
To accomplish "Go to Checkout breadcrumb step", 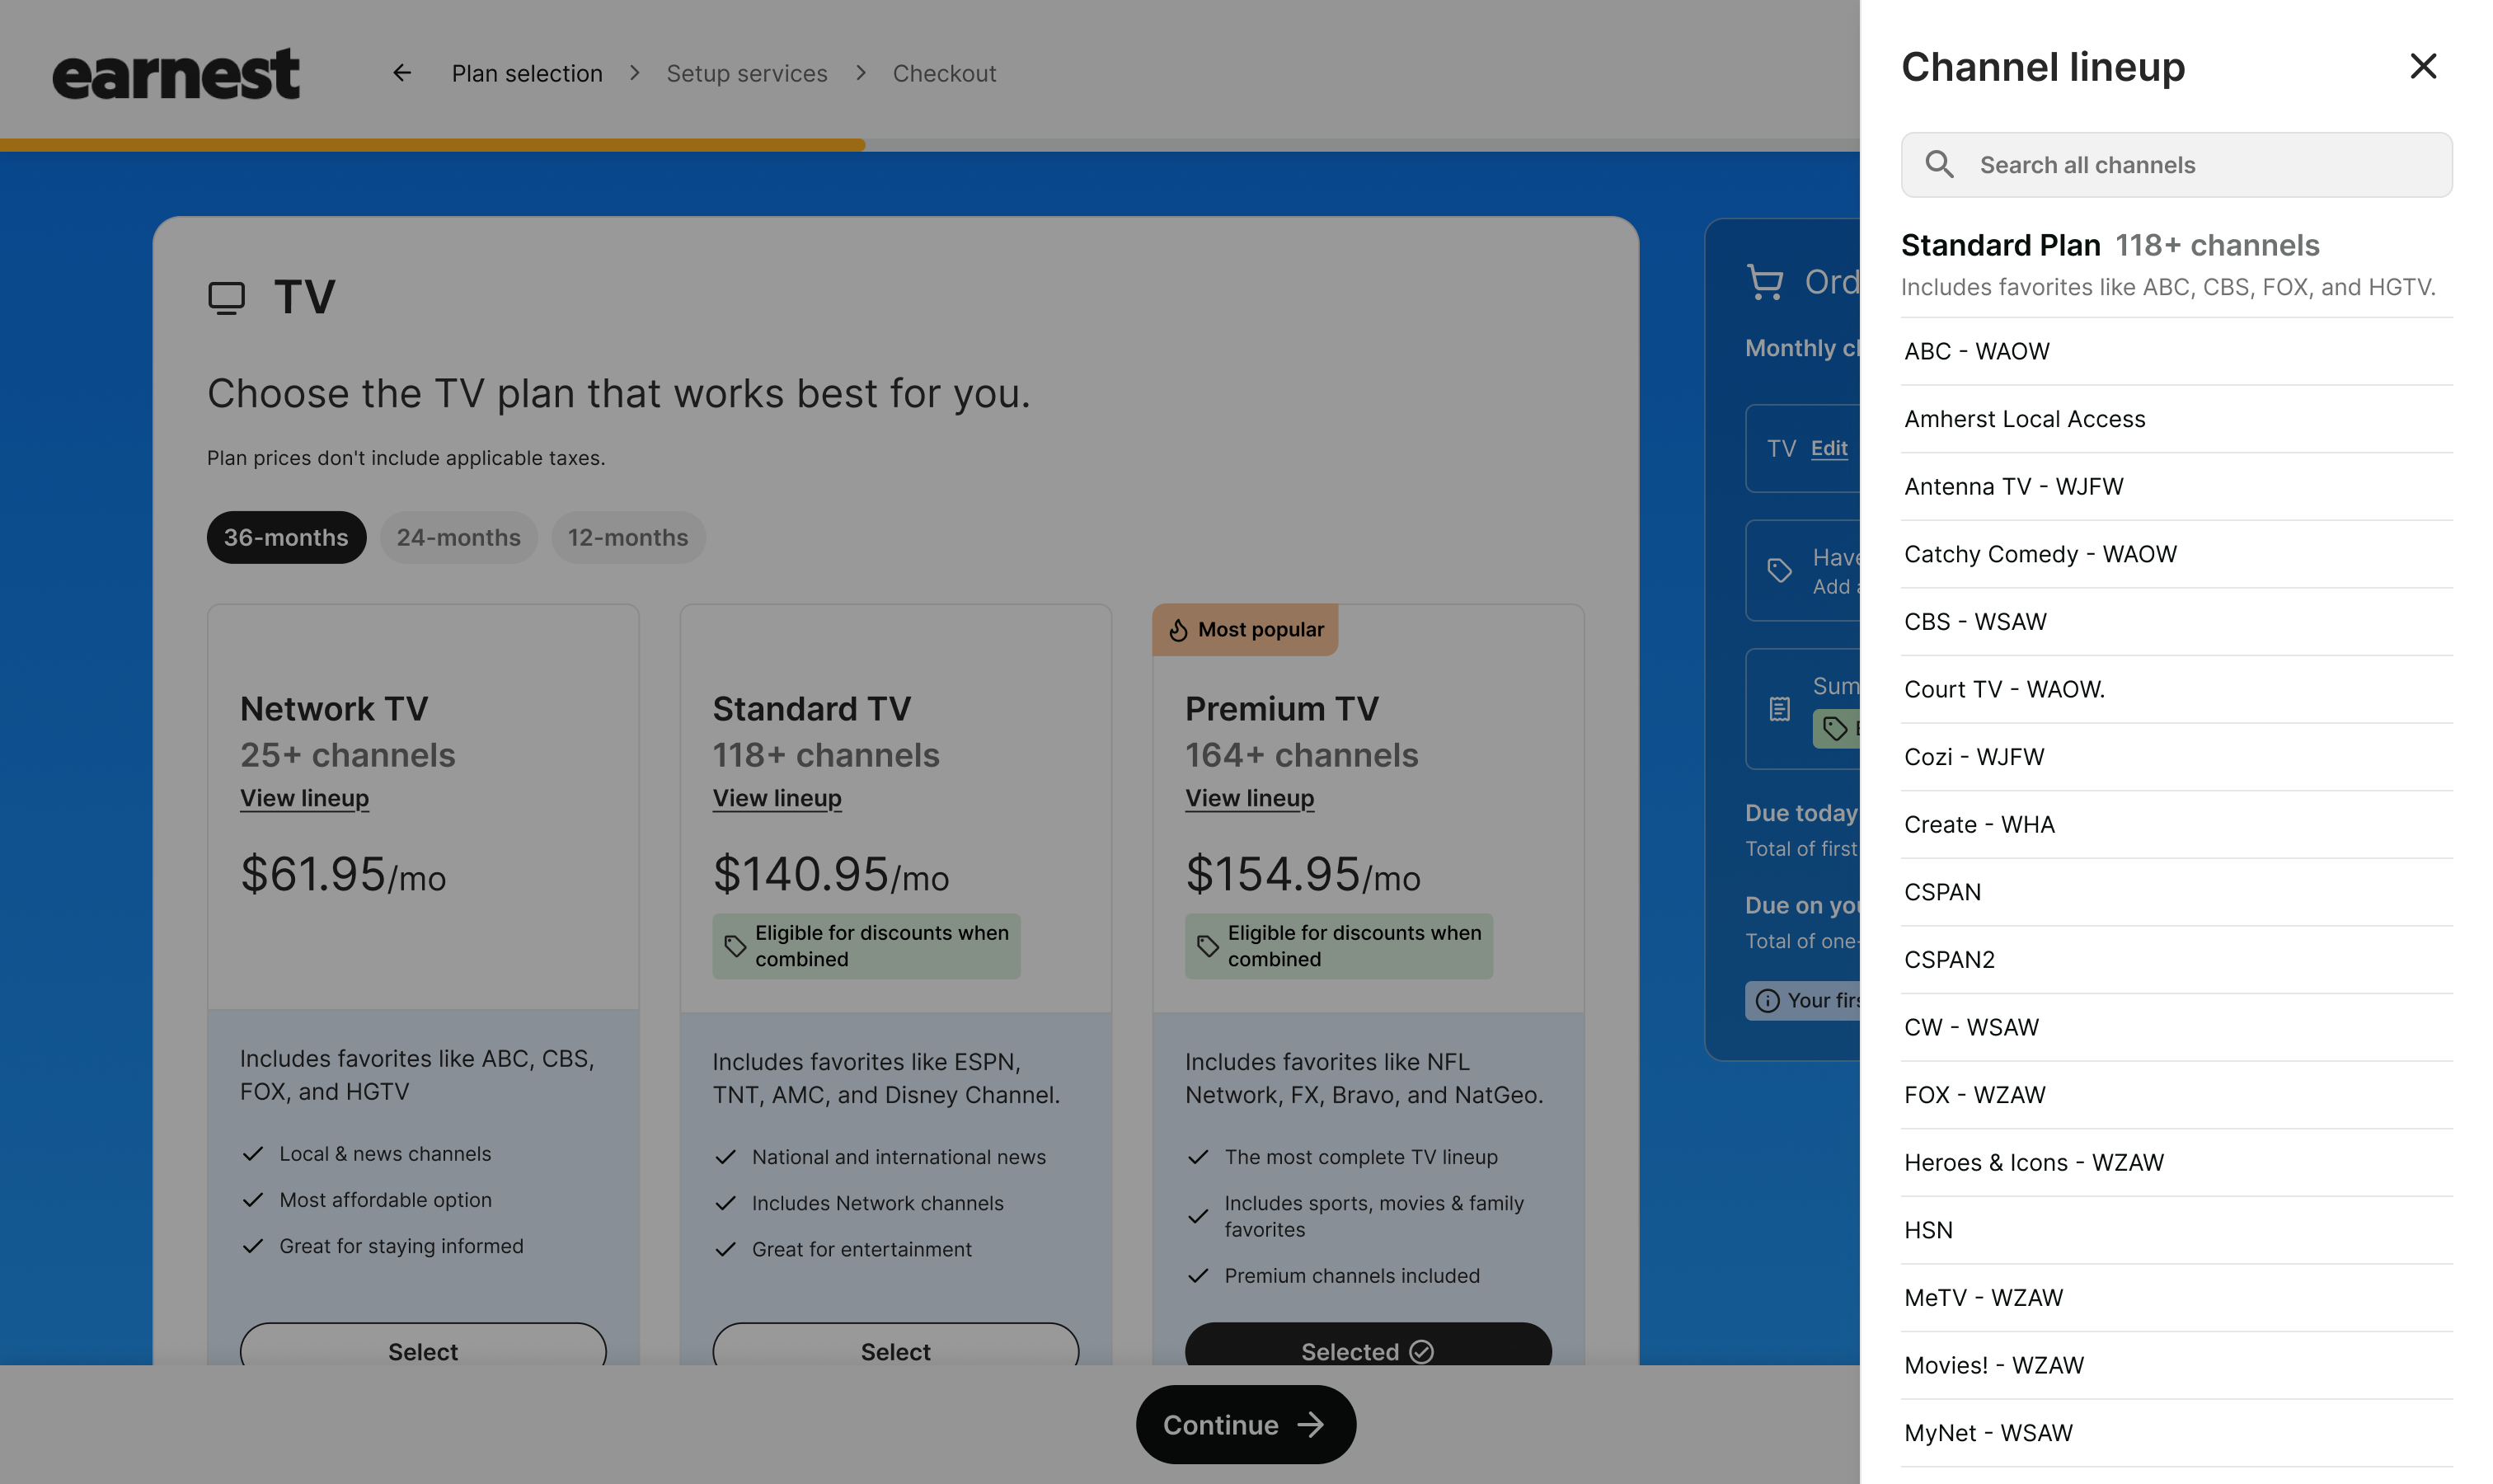I will point(943,73).
